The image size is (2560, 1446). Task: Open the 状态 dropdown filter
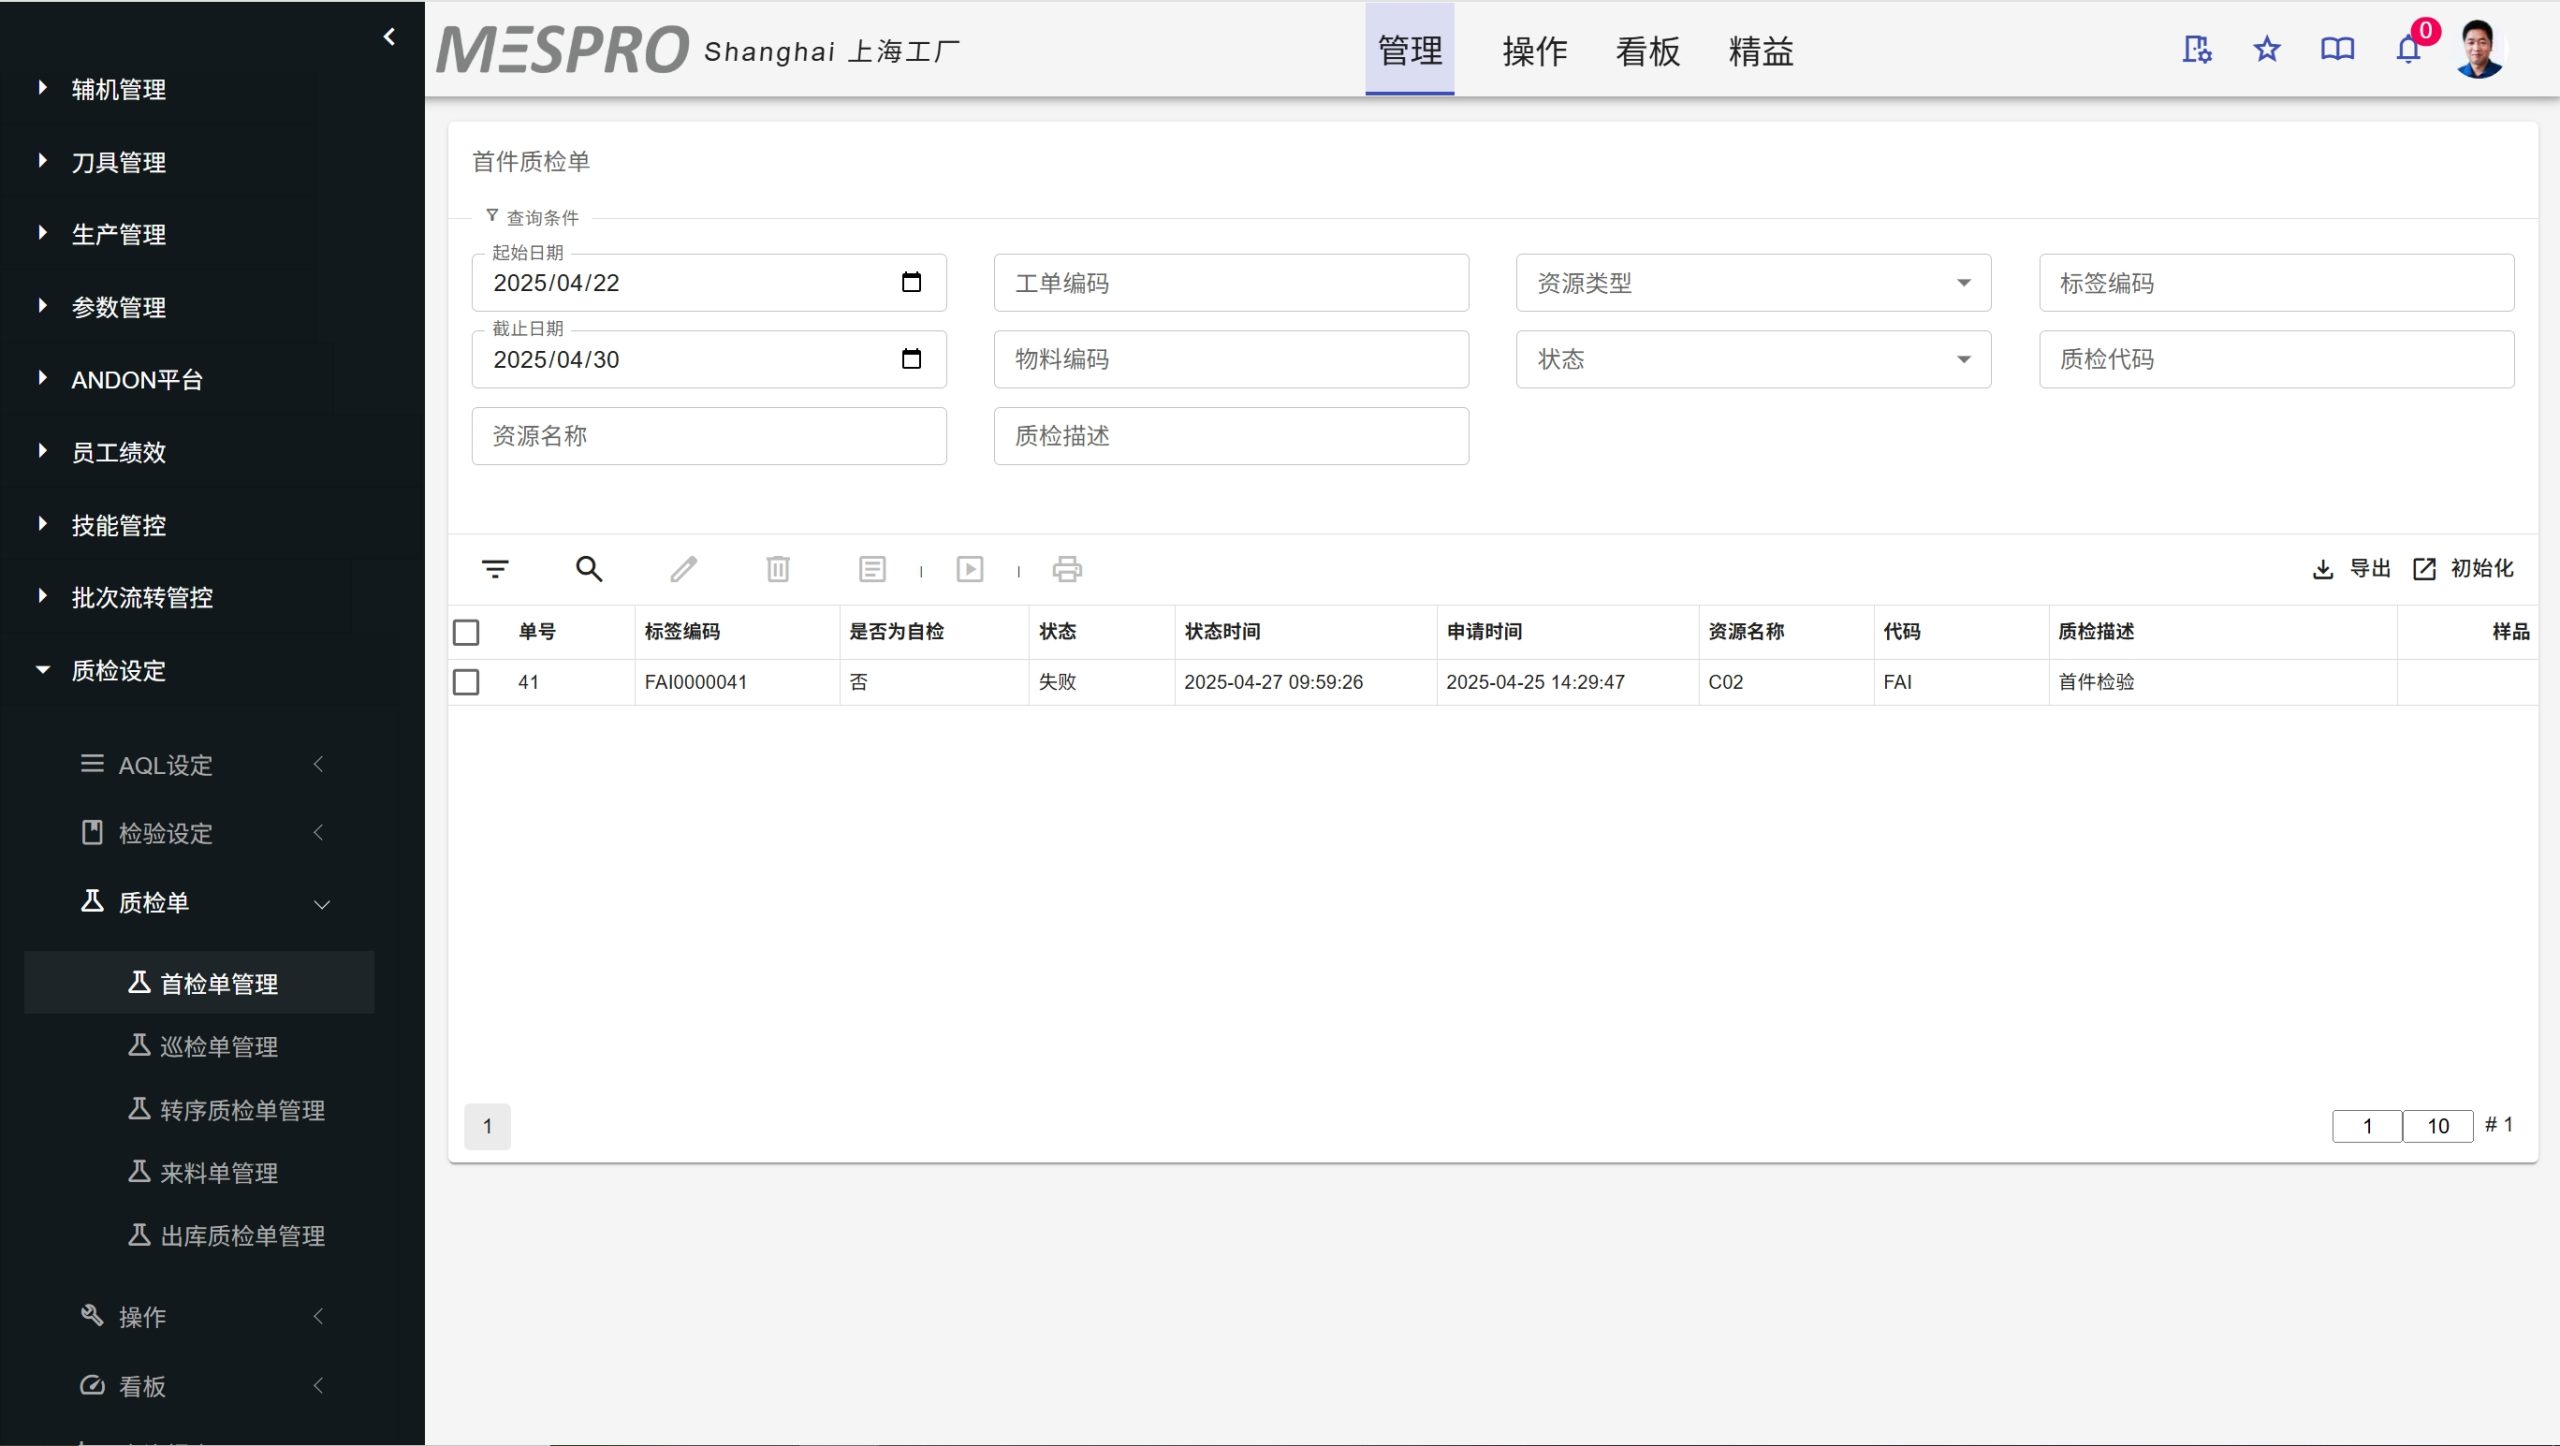pyautogui.click(x=1753, y=359)
